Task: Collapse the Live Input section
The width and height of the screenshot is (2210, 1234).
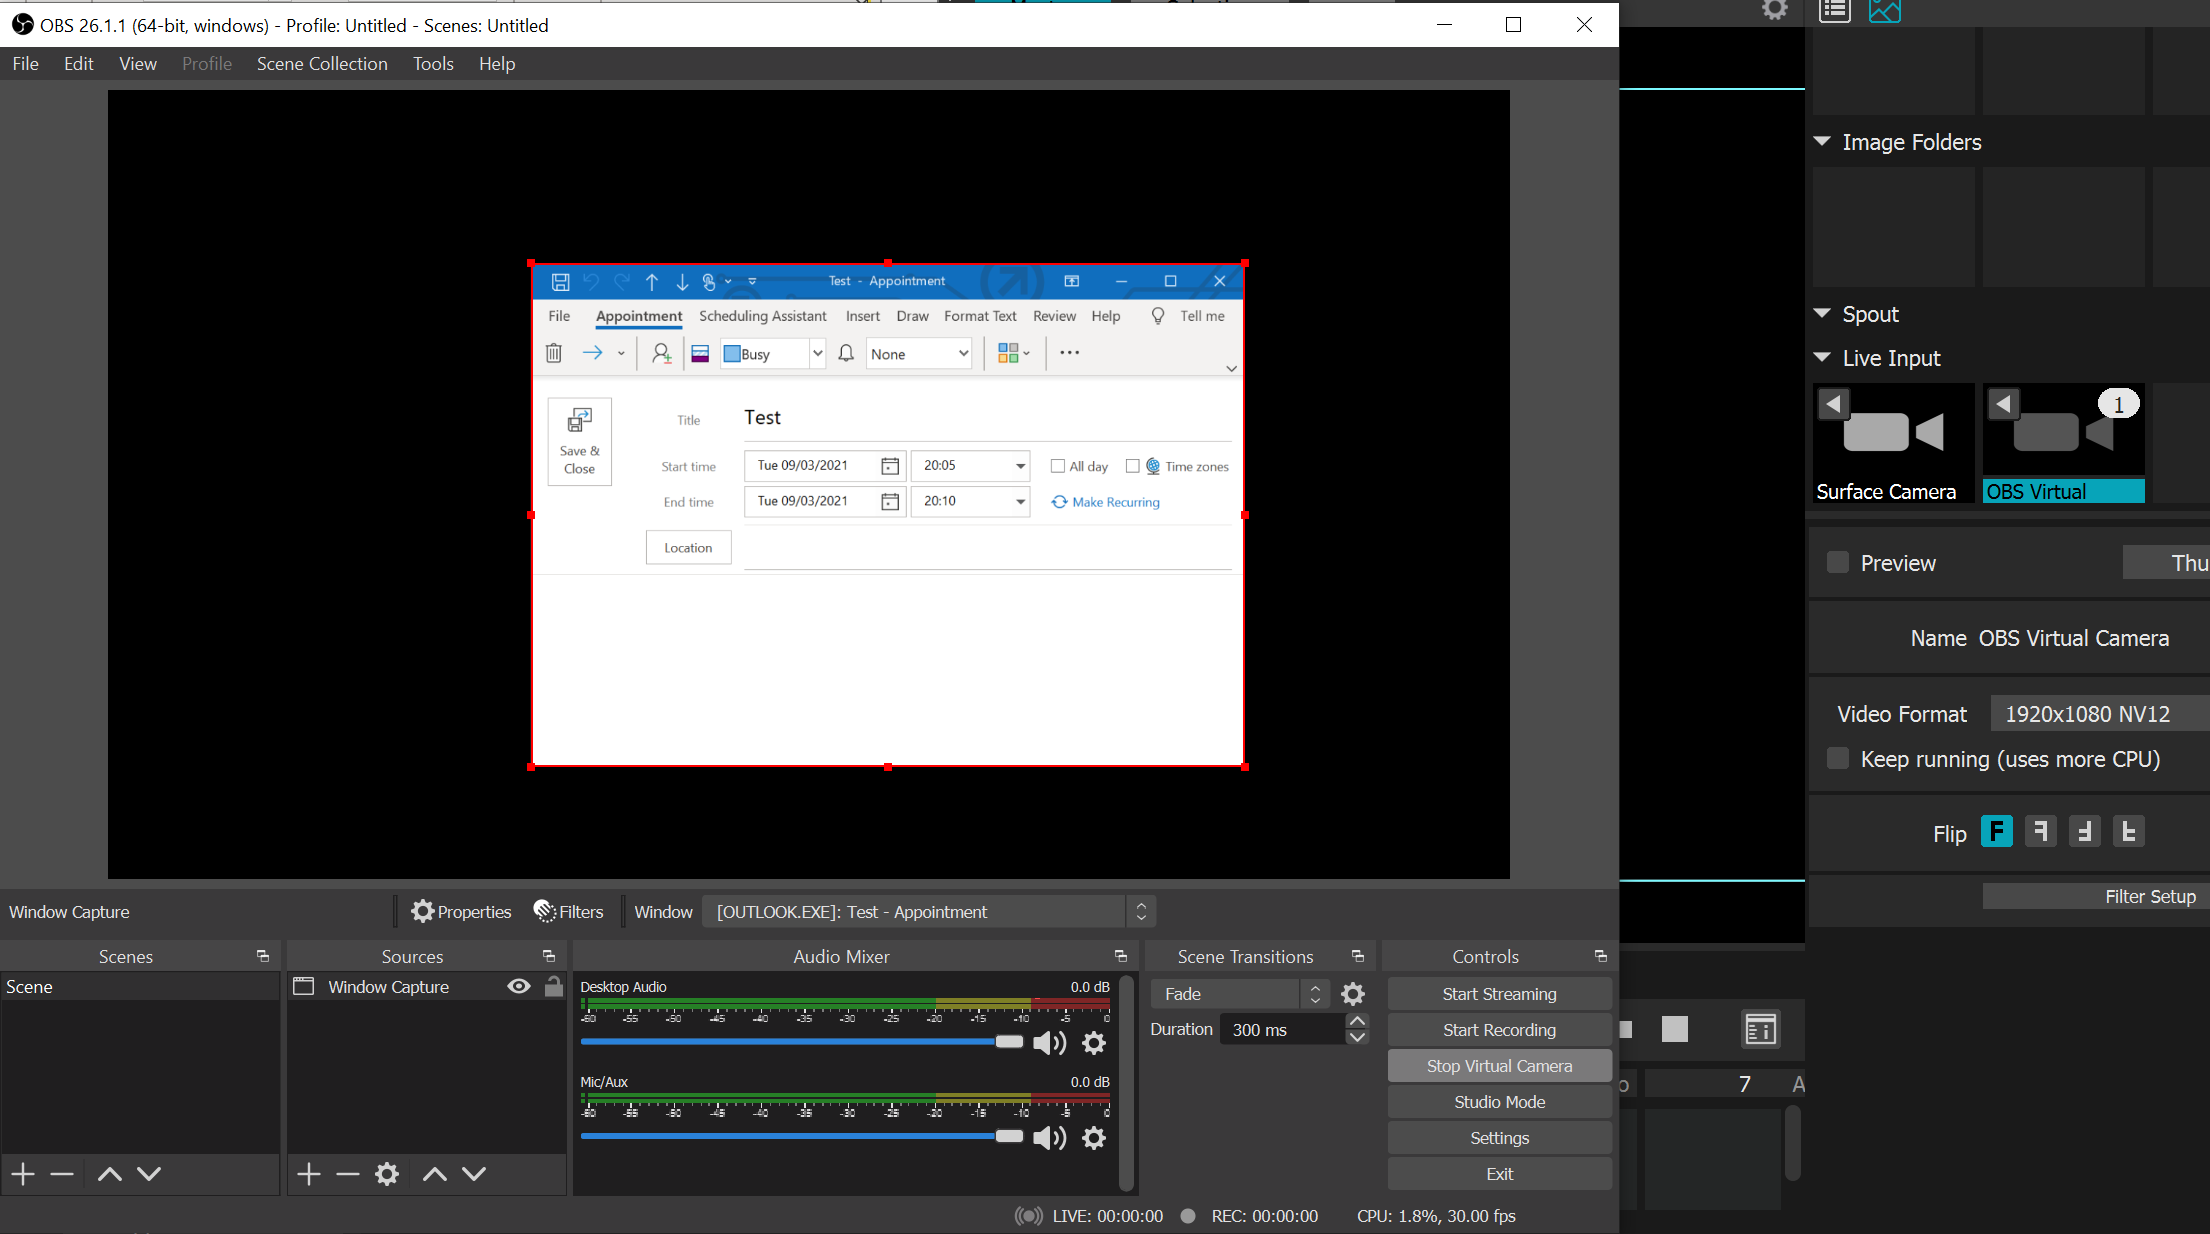Action: [1822, 357]
